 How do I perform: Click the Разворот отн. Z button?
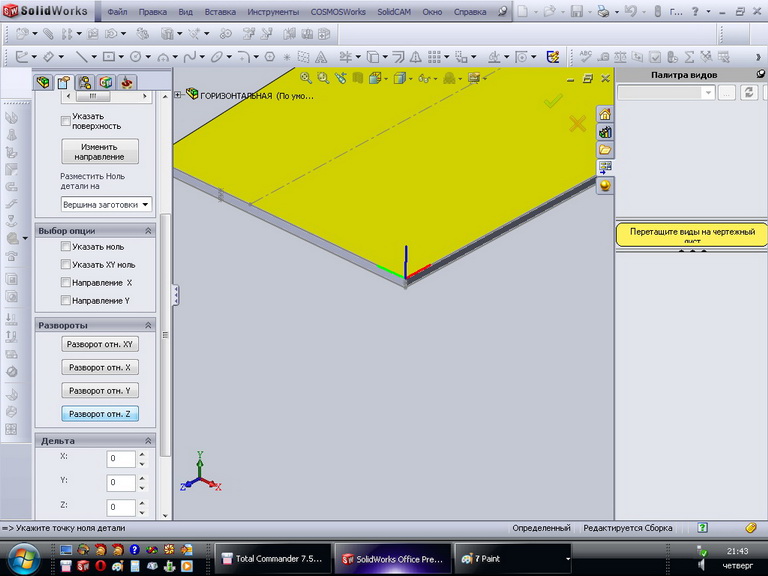100,413
